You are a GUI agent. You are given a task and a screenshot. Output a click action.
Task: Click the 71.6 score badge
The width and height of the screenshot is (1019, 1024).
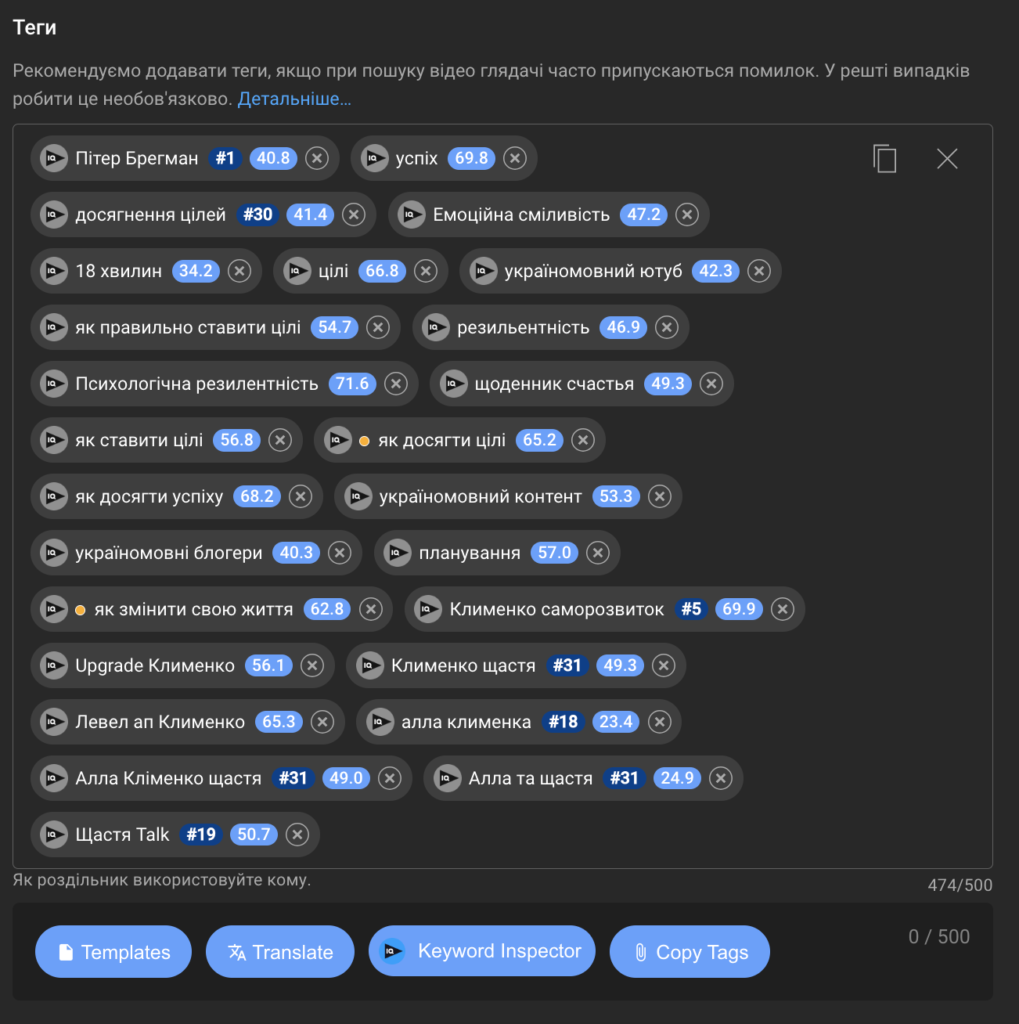352,384
